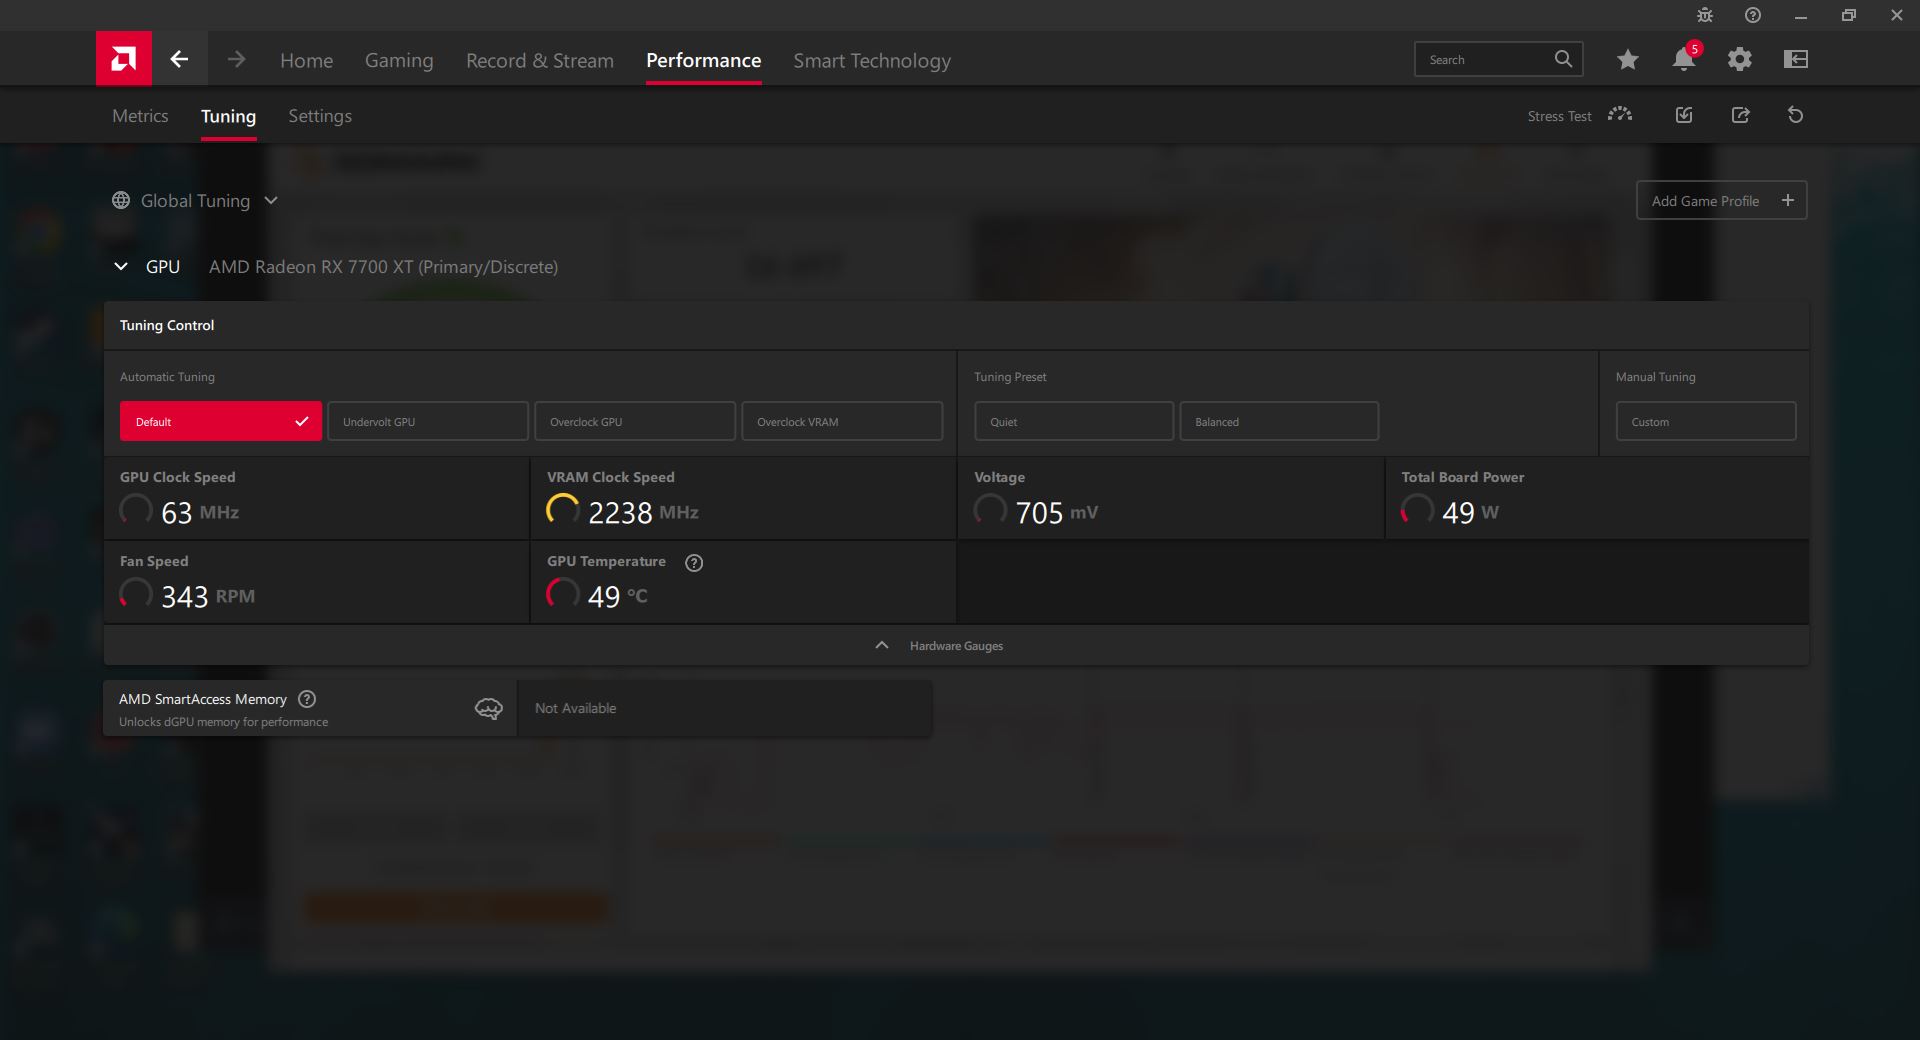Select Default automatic tuning
This screenshot has height=1040, width=1920.
click(x=221, y=421)
